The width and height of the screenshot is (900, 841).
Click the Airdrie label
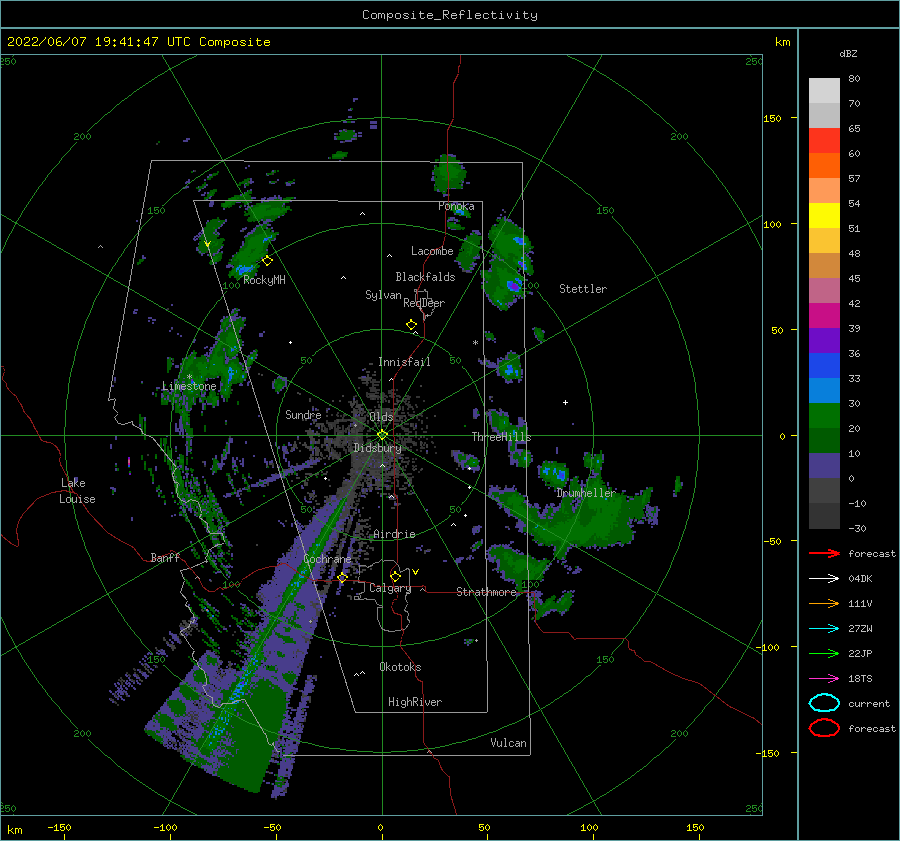click(x=394, y=534)
